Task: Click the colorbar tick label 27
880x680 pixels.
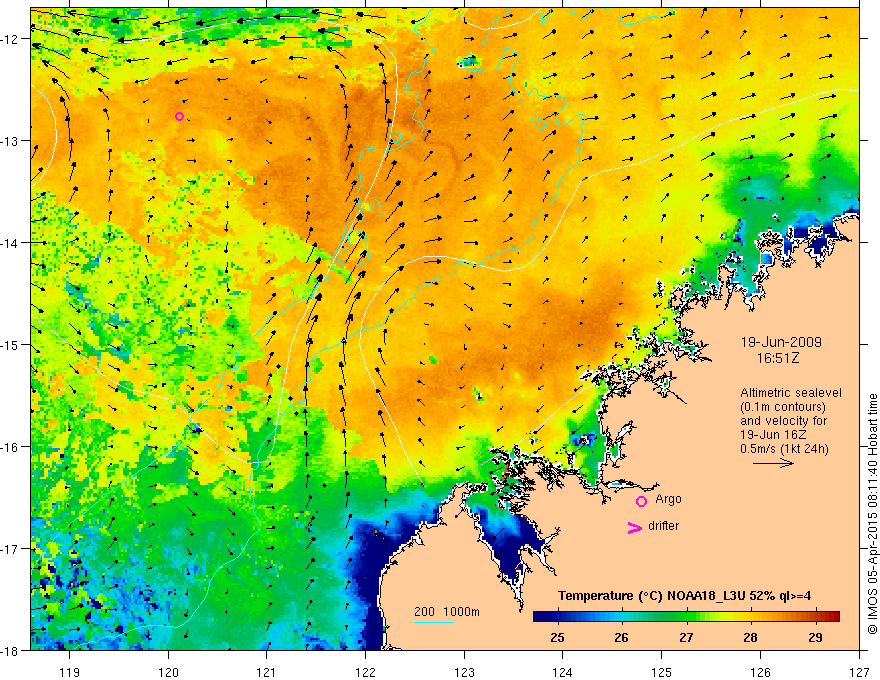Action: pos(686,637)
